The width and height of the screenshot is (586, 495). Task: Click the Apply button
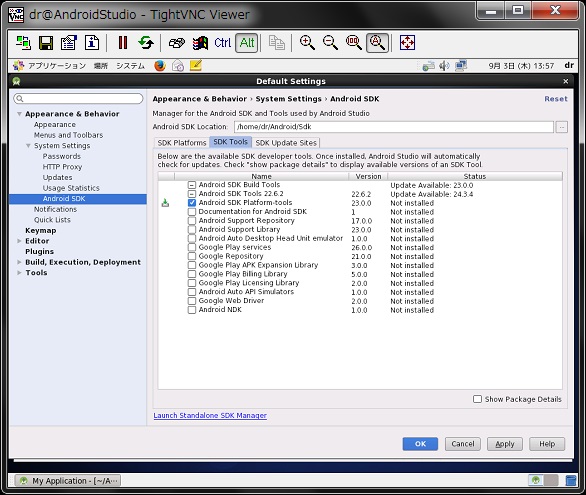505,444
